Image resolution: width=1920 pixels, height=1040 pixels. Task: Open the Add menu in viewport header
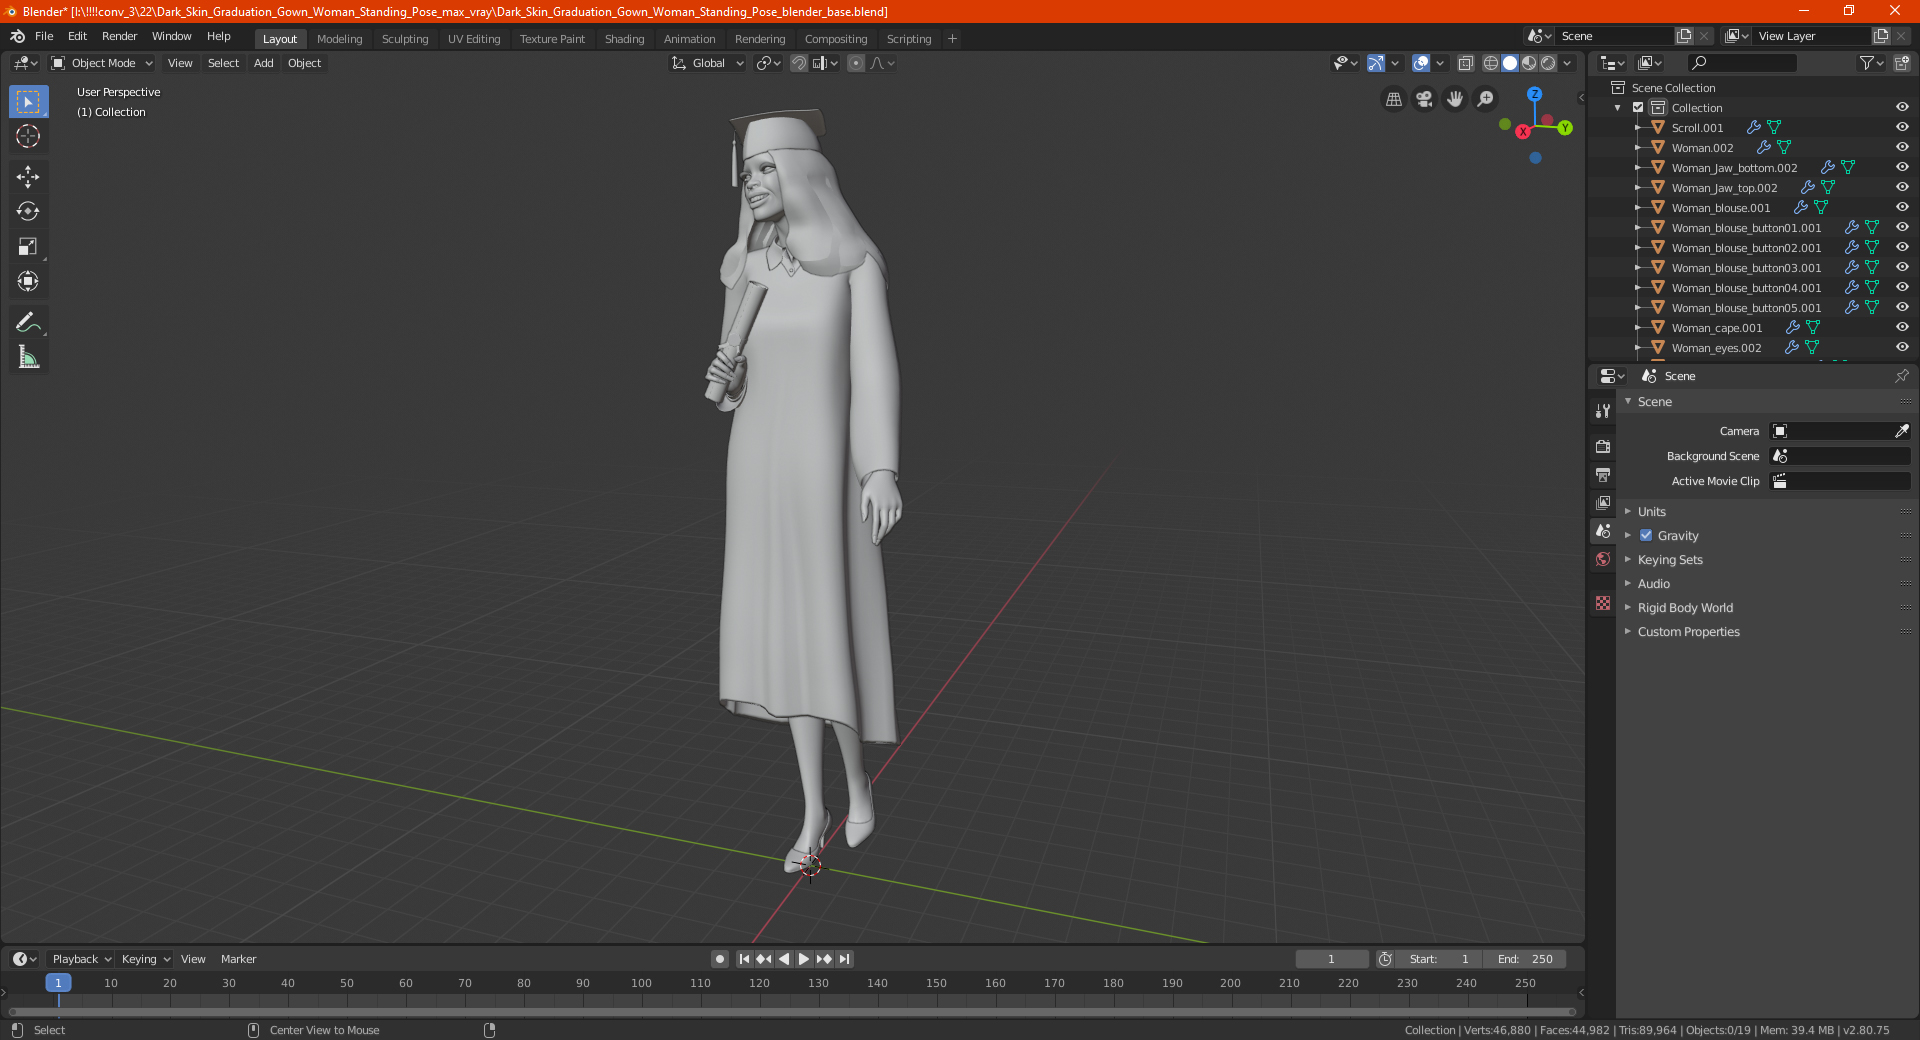263,63
